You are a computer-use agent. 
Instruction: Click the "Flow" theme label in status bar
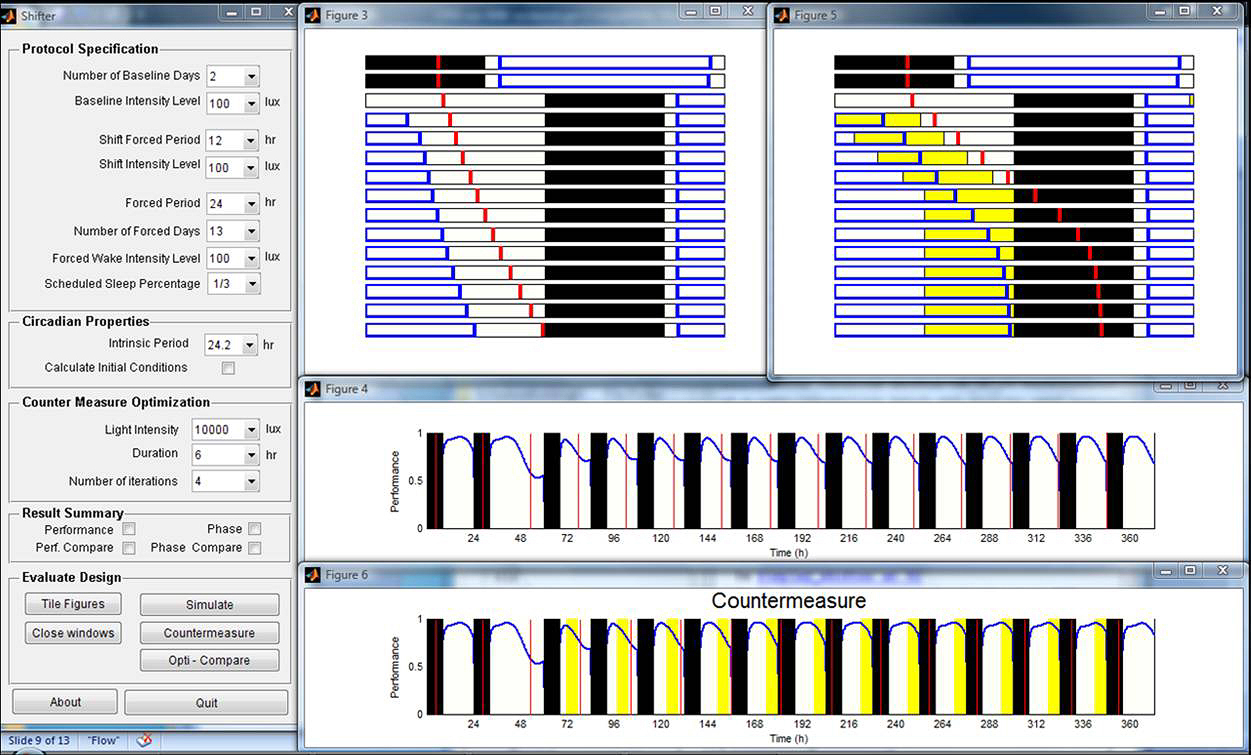tap(103, 741)
